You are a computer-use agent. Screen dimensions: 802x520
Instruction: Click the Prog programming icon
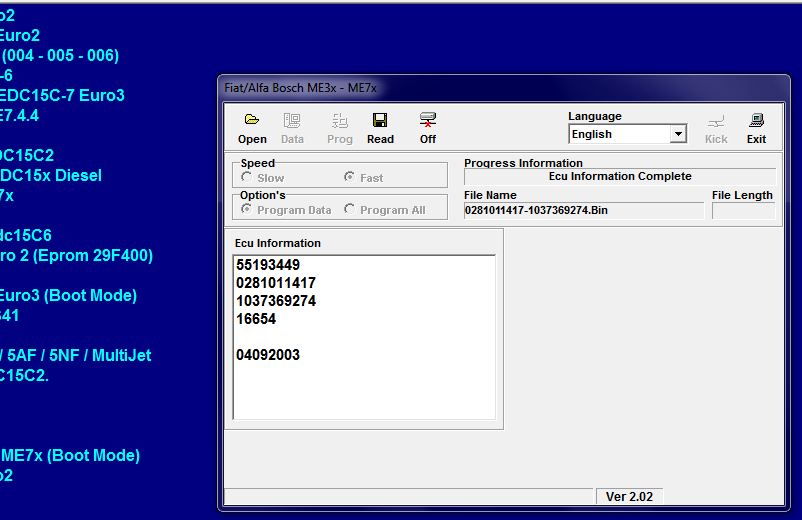pyautogui.click(x=340, y=121)
